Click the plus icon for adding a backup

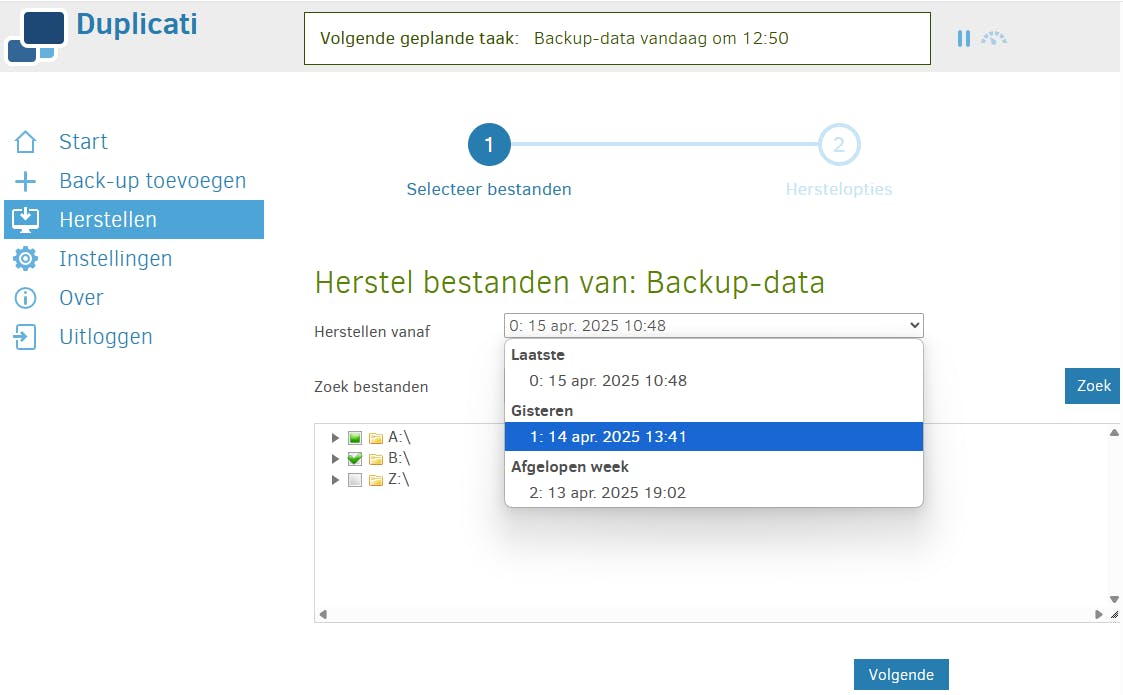pos(25,181)
